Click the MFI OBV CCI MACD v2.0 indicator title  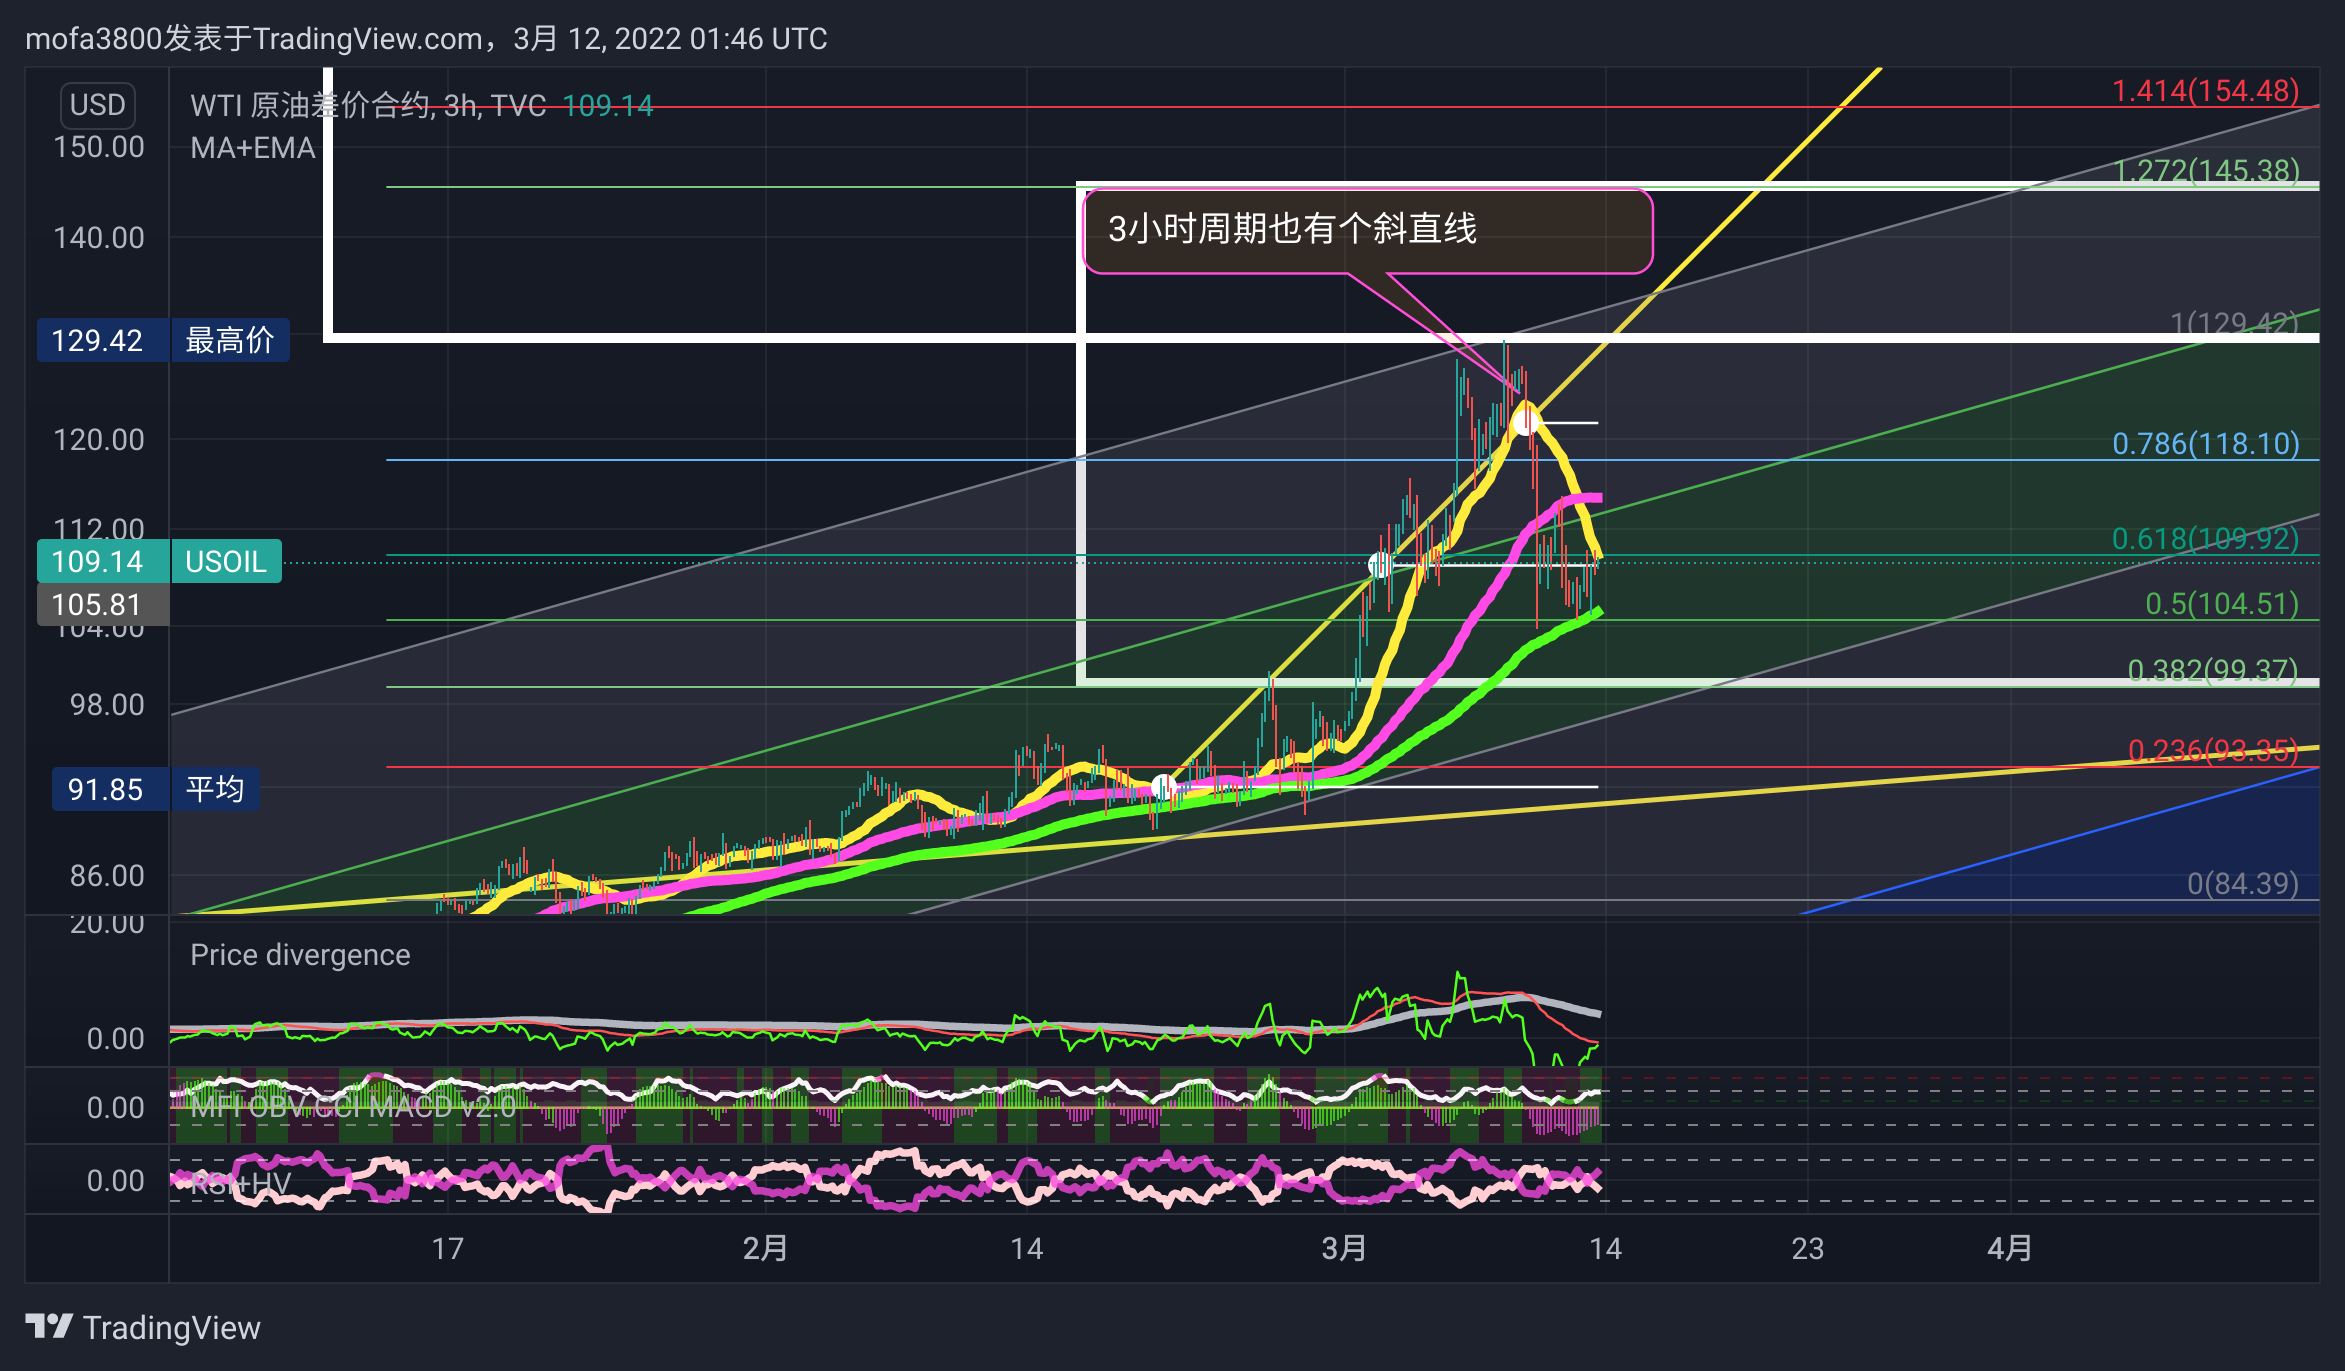click(x=353, y=1107)
